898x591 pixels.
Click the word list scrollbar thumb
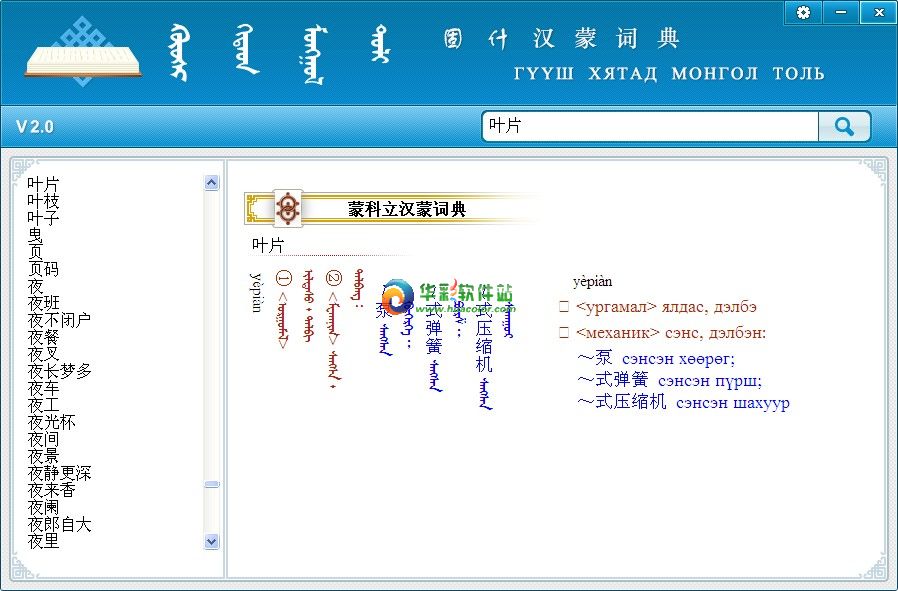click(211, 484)
